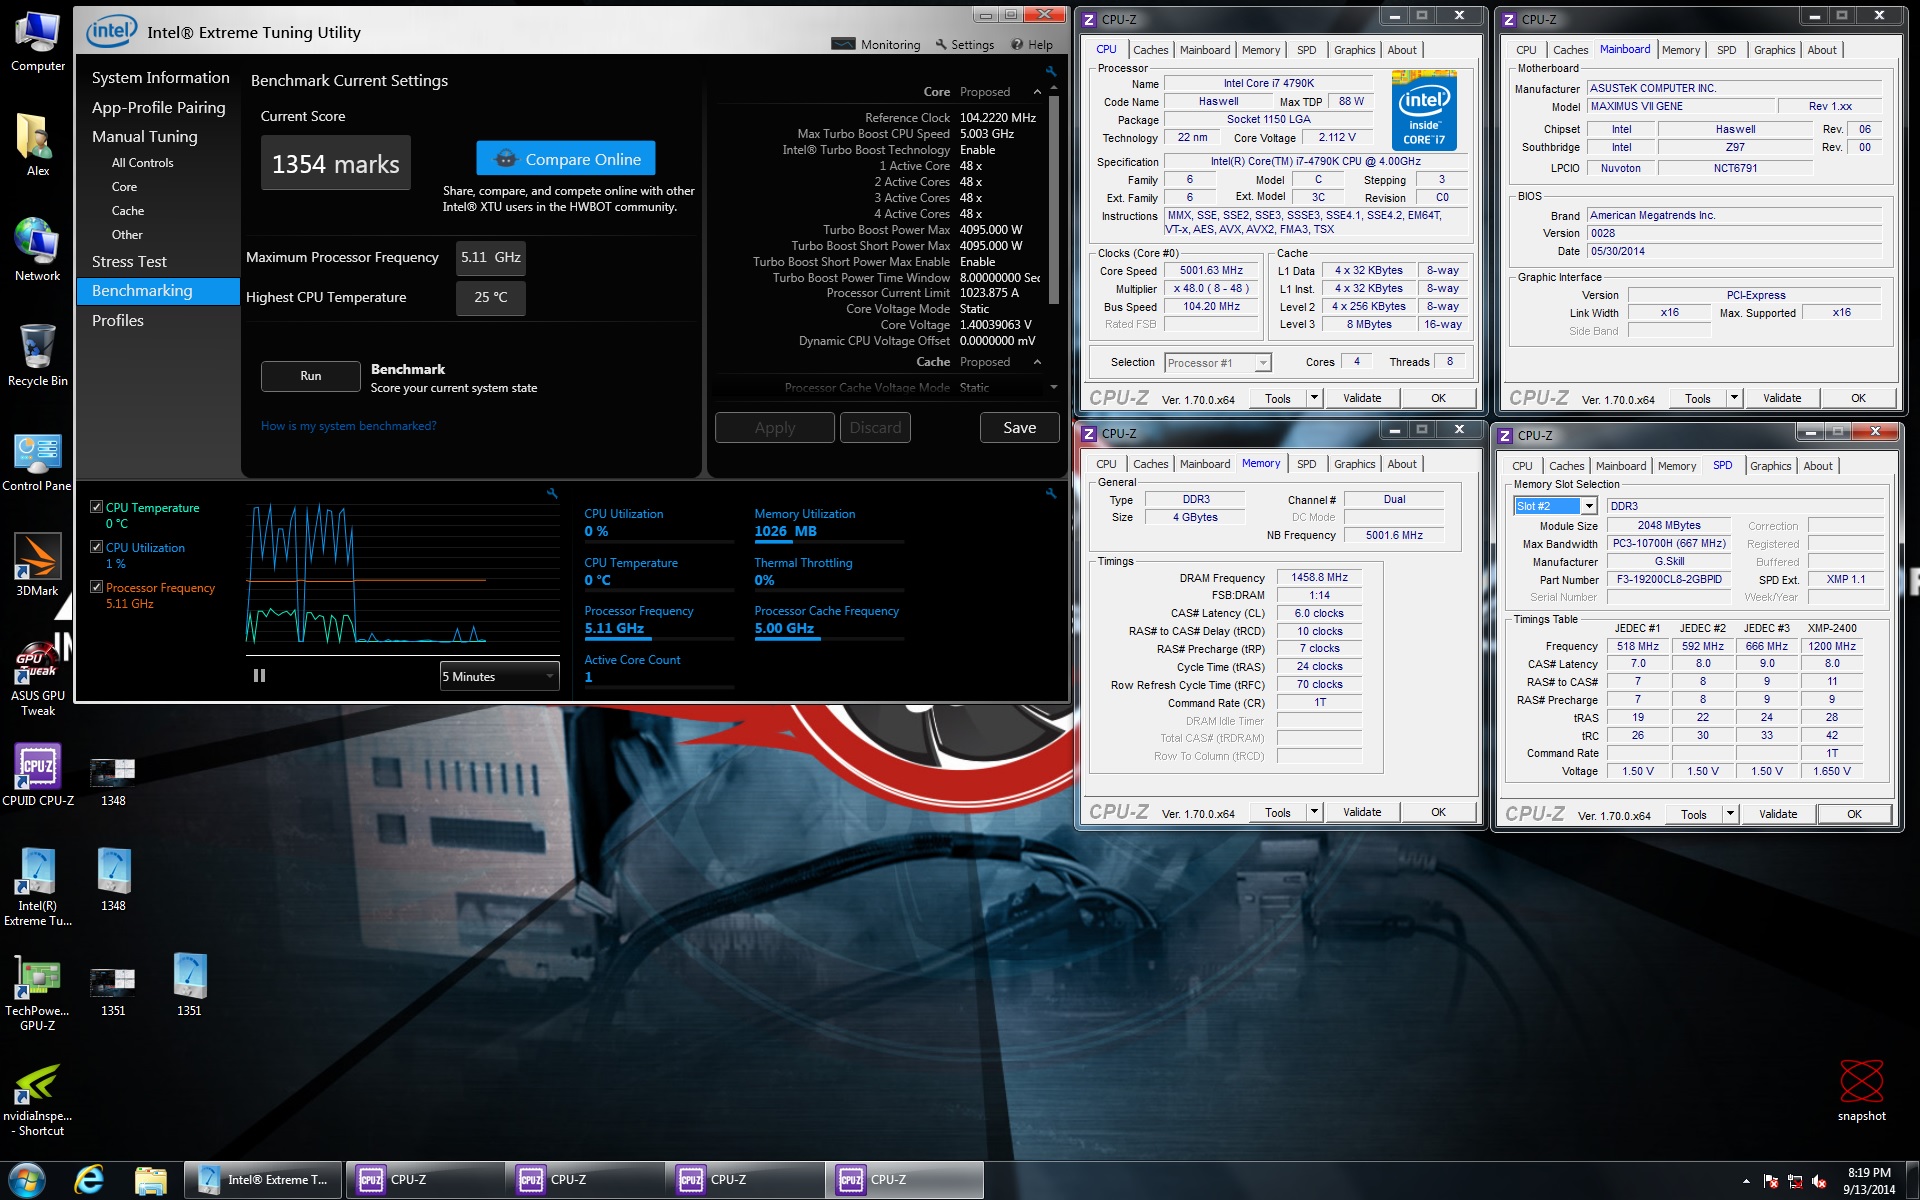Open the 1348 XTU profile file icon

click(113, 880)
